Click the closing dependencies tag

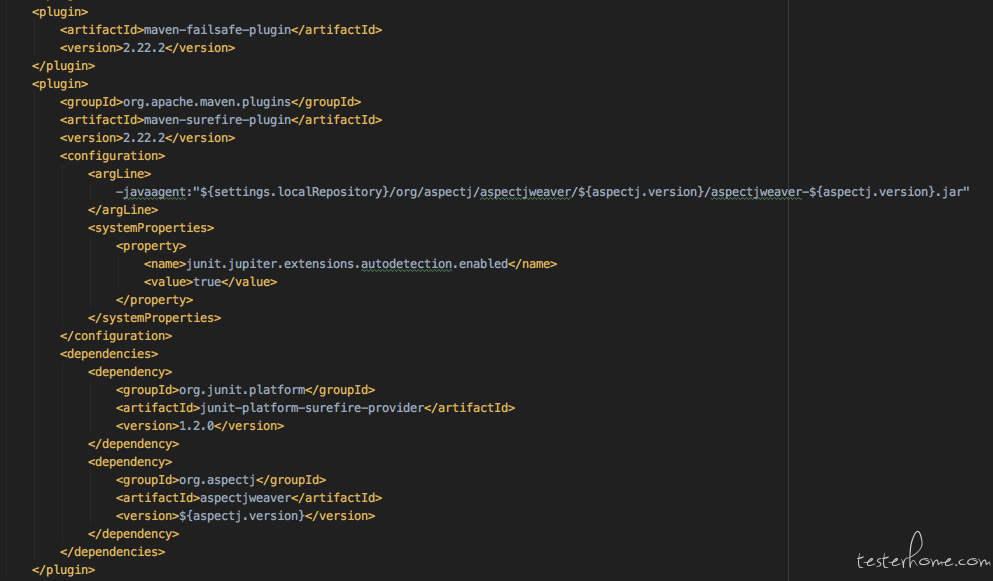pos(113,552)
